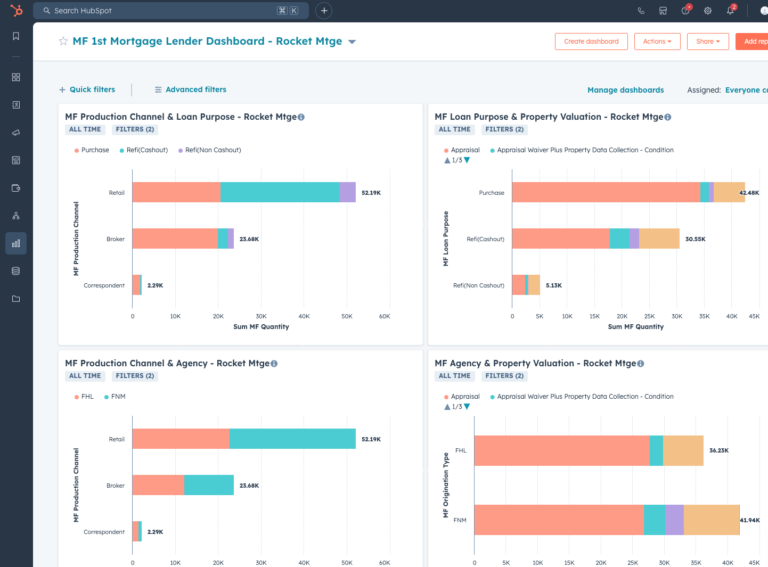This screenshot has width=768, height=567.
Task: Click info icon beside Production Channel & Agency
Action: 274,363
